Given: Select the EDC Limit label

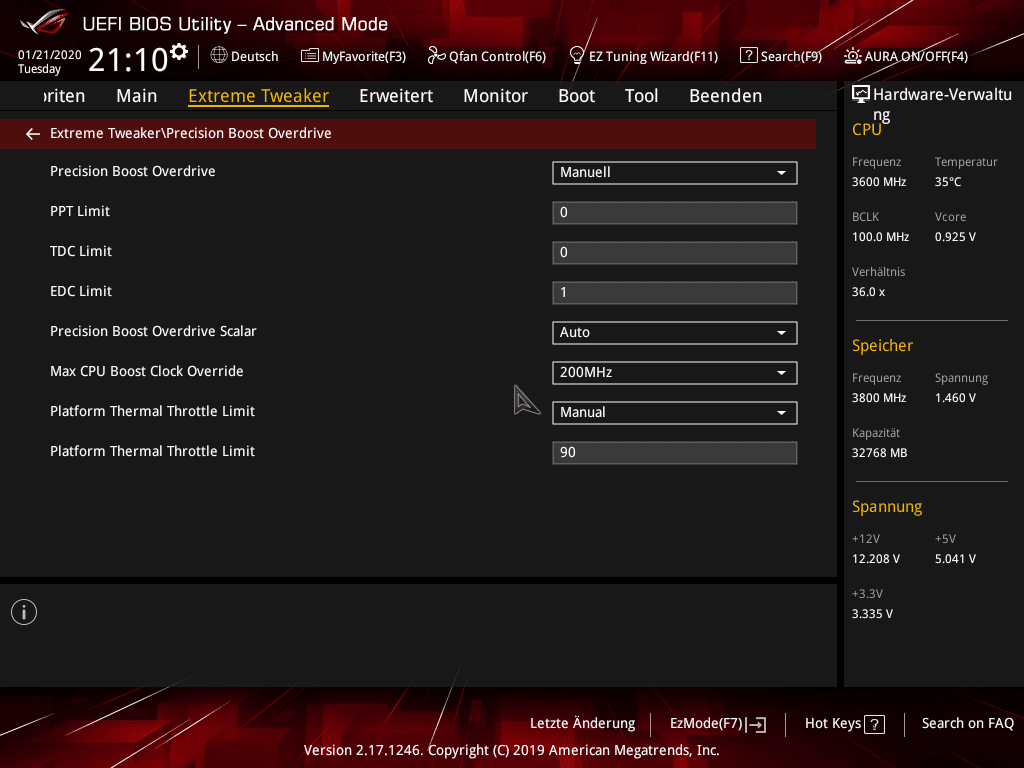Looking at the screenshot, I should click(81, 291).
